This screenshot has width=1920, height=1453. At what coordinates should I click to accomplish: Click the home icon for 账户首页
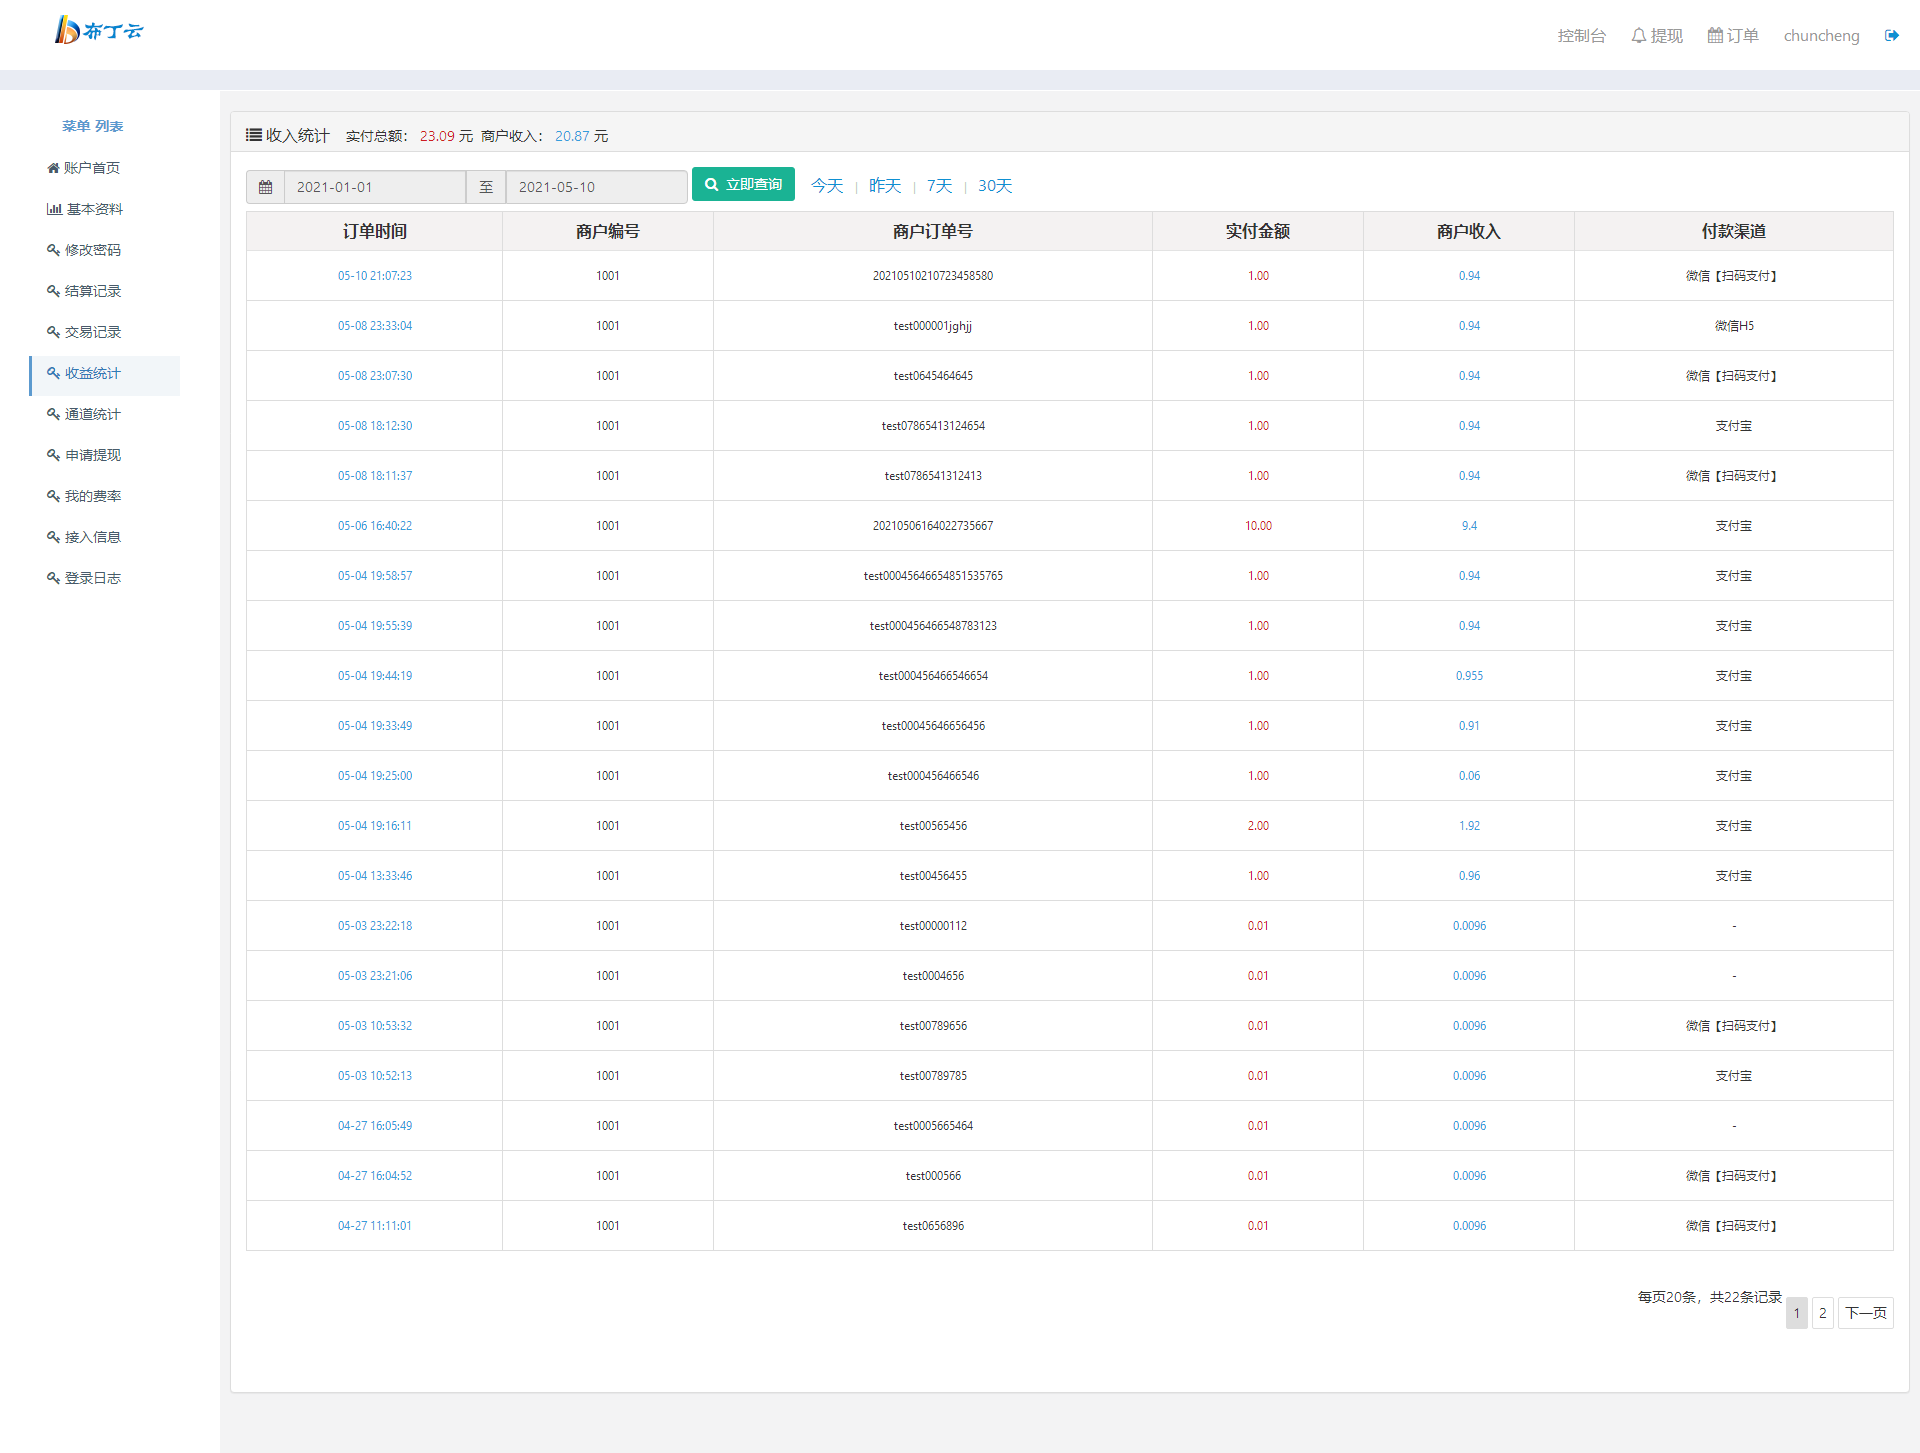click(x=53, y=168)
